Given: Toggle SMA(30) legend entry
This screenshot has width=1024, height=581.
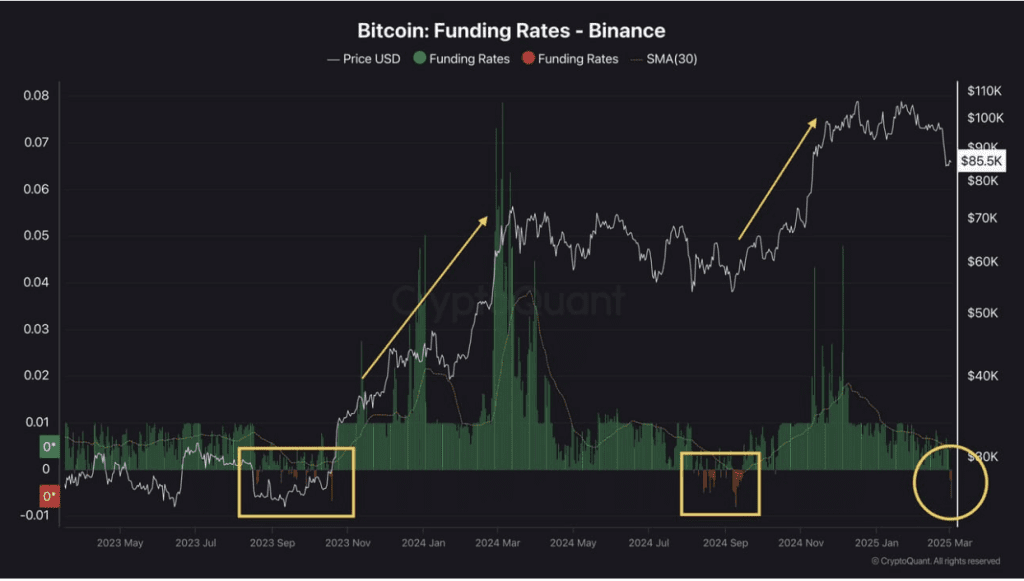Looking at the screenshot, I should [x=664, y=59].
